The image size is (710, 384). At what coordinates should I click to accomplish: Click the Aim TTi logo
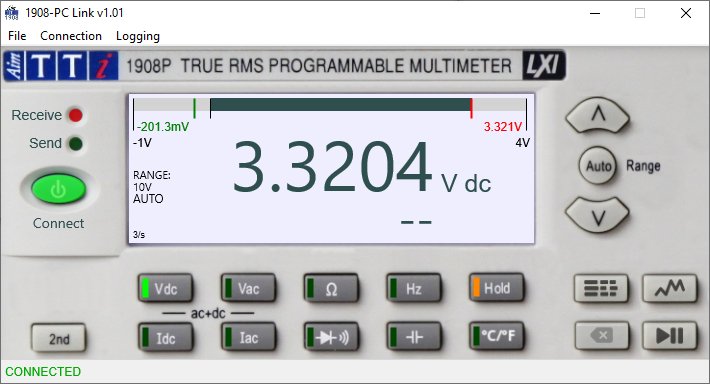tap(61, 66)
